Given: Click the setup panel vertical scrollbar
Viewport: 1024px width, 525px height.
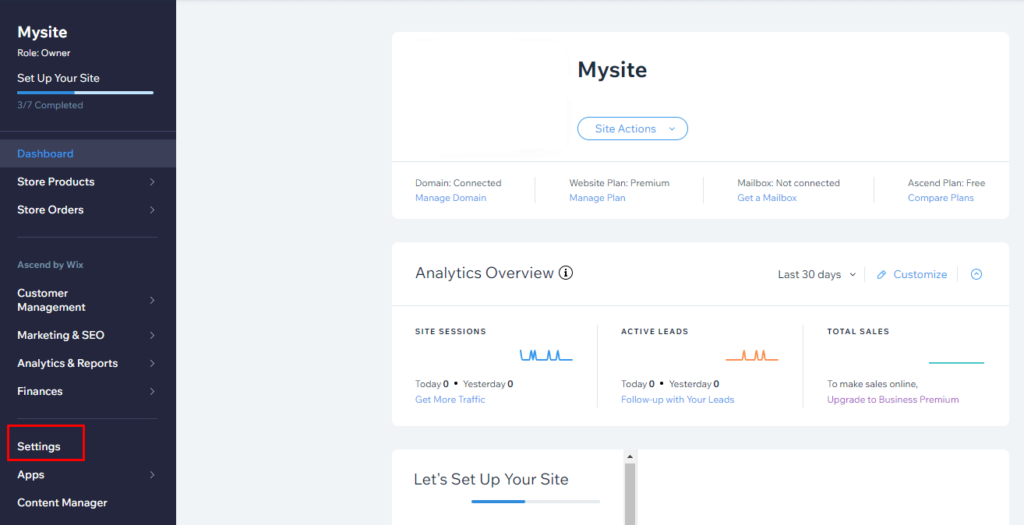Looking at the screenshot, I should (630, 490).
